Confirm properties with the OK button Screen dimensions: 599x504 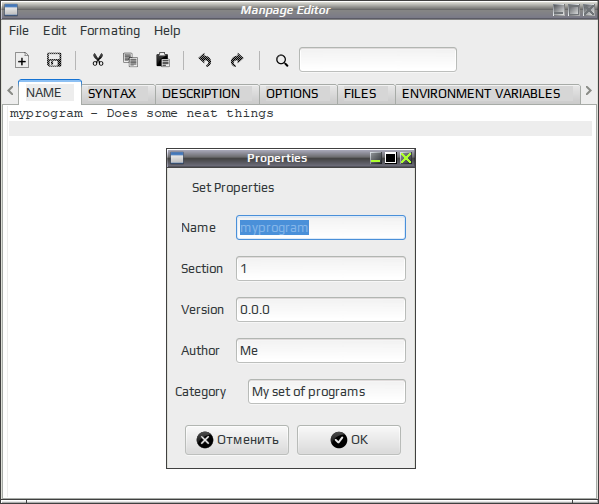pyautogui.click(x=349, y=440)
